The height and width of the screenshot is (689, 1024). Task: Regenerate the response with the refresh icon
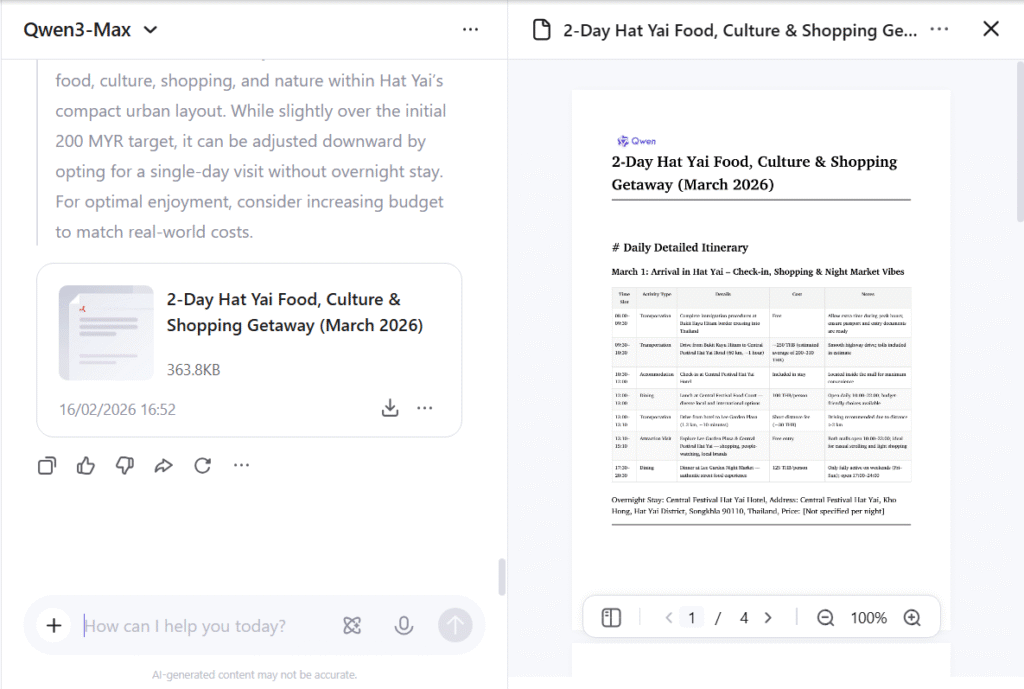(x=202, y=465)
